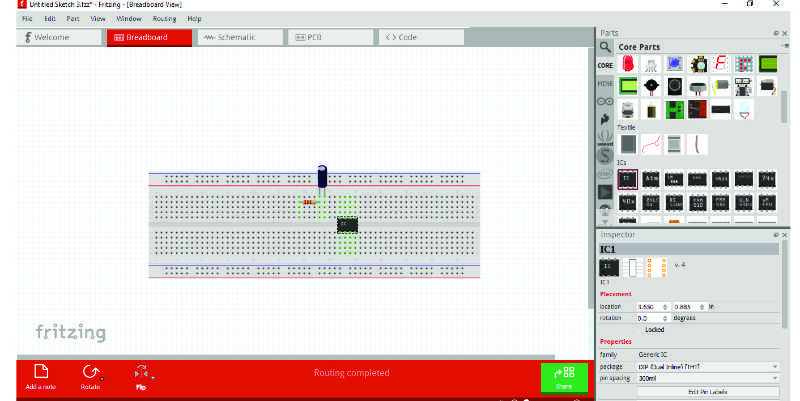Select the CORE parts bin tab
Screen dimensions: 800x401
click(x=605, y=66)
